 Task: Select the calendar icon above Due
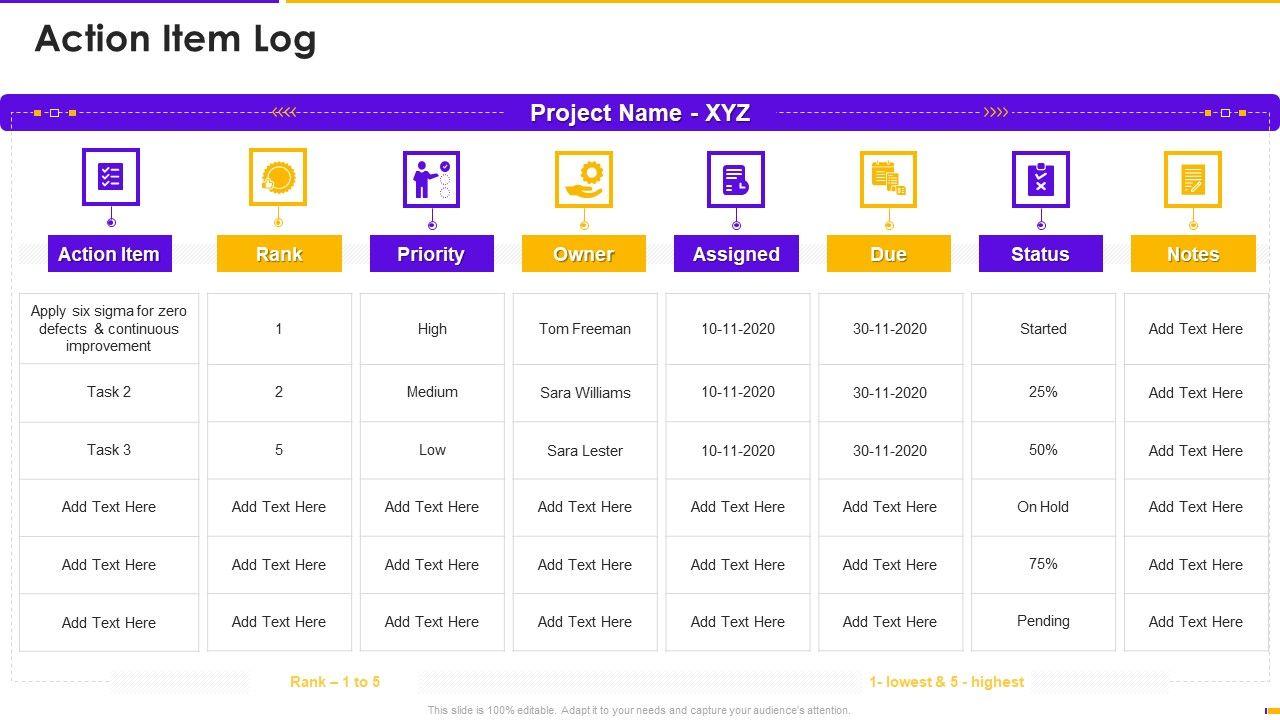888,179
